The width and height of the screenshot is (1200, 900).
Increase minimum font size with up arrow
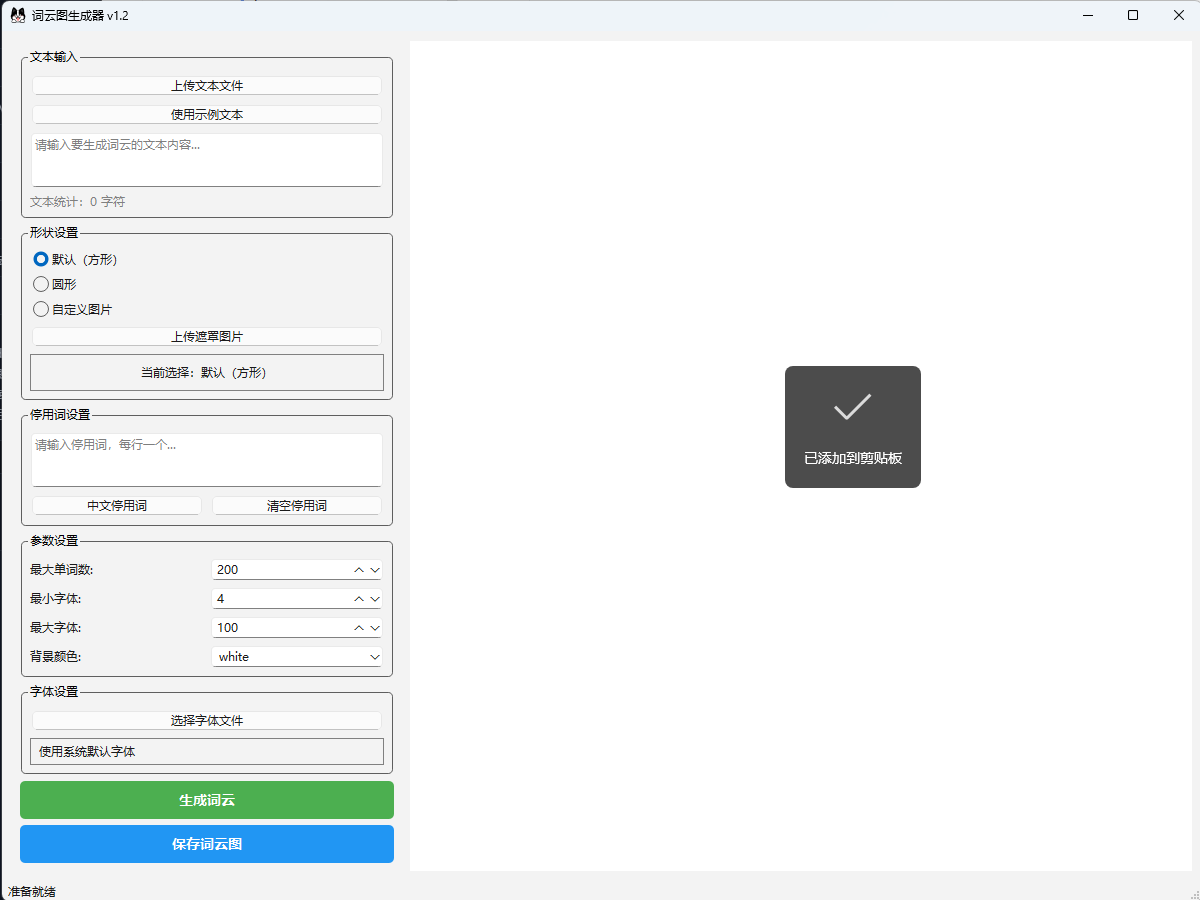[359, 599]
